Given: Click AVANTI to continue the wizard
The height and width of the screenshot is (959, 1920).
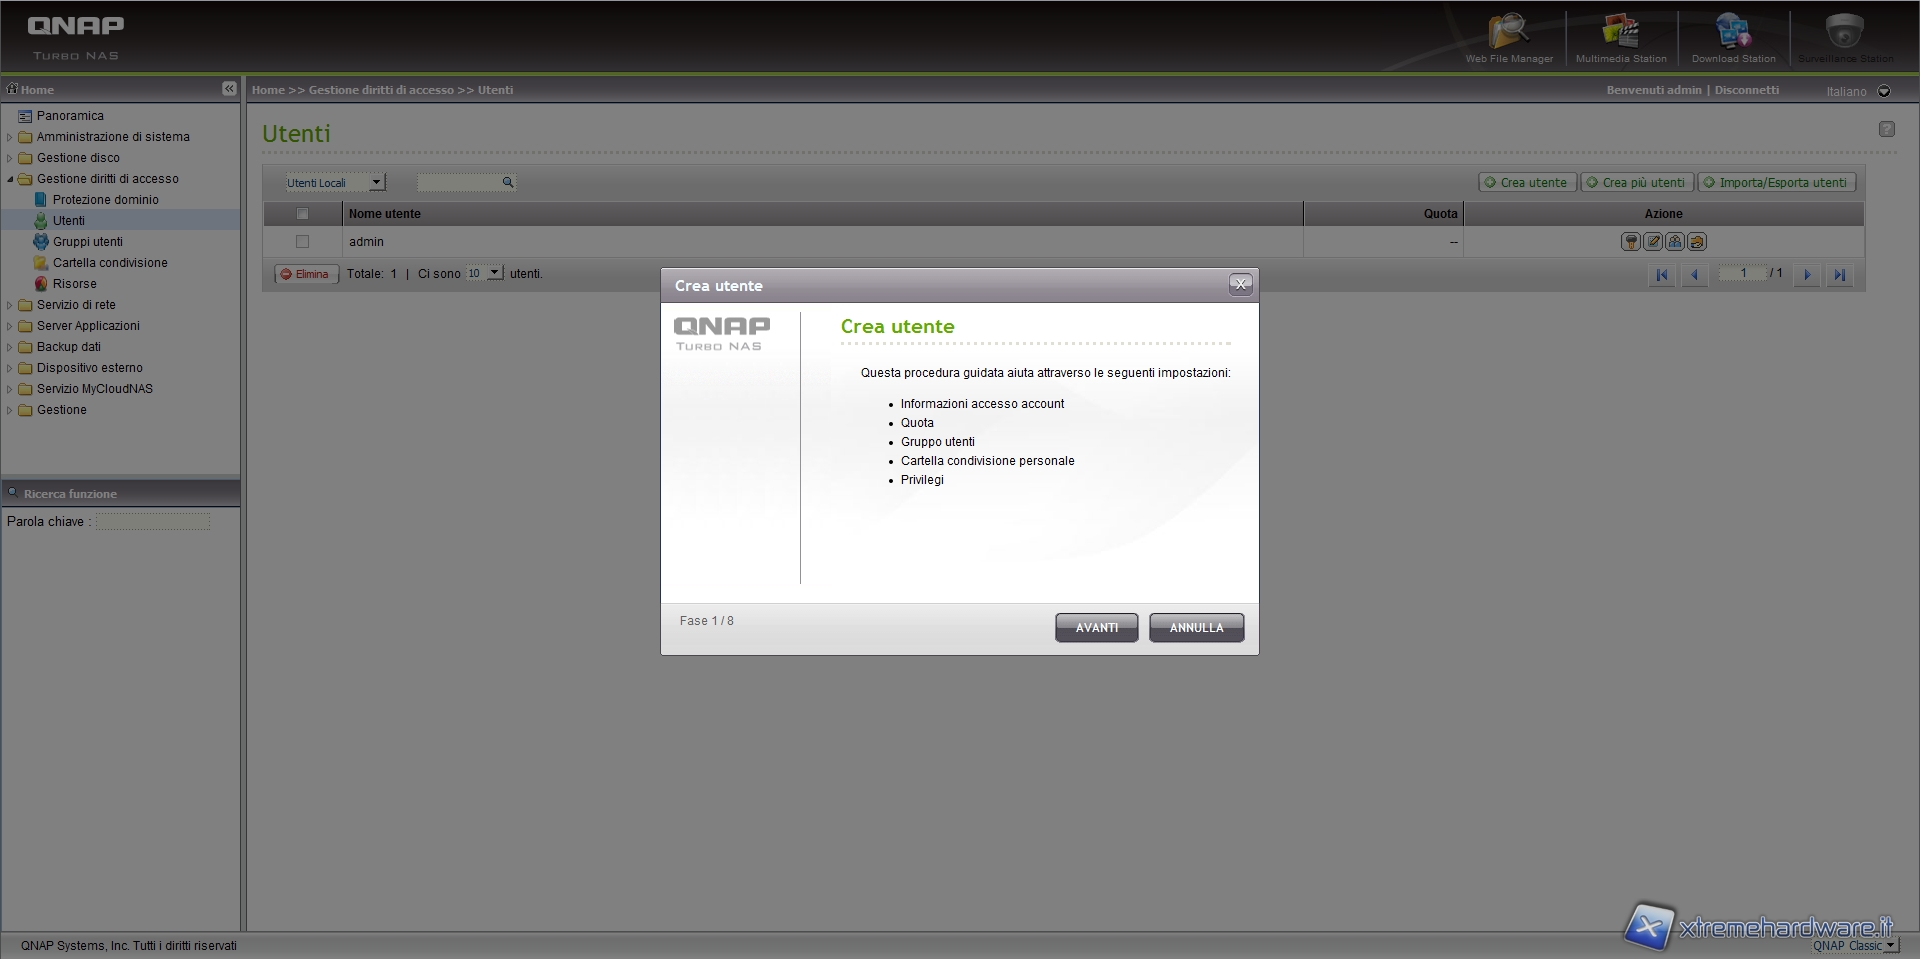Looking at the screenshot, I should pyautogui.click(x=1096, y=628).
